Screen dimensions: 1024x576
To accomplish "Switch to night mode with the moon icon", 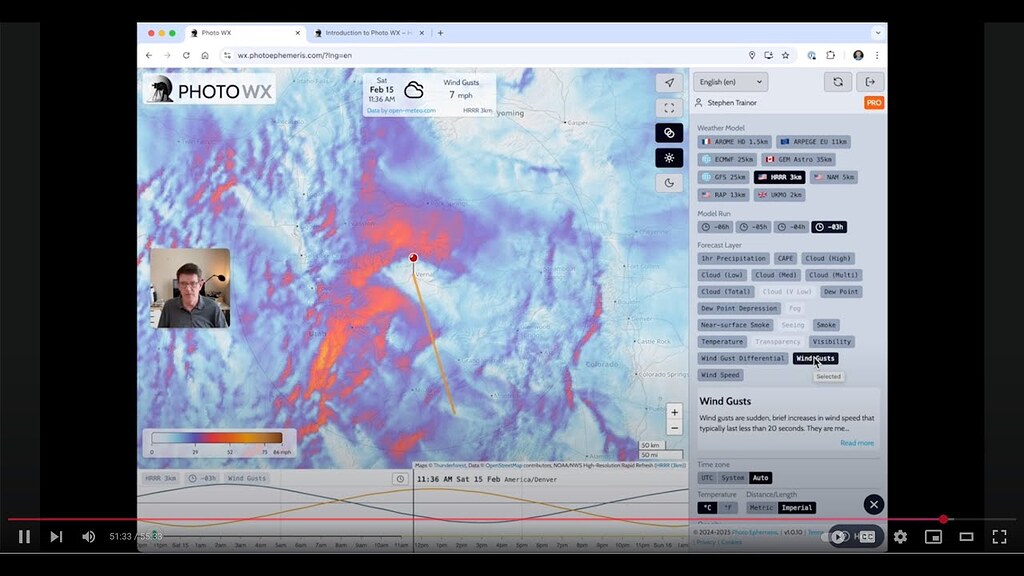I will (x=668, y=183).
